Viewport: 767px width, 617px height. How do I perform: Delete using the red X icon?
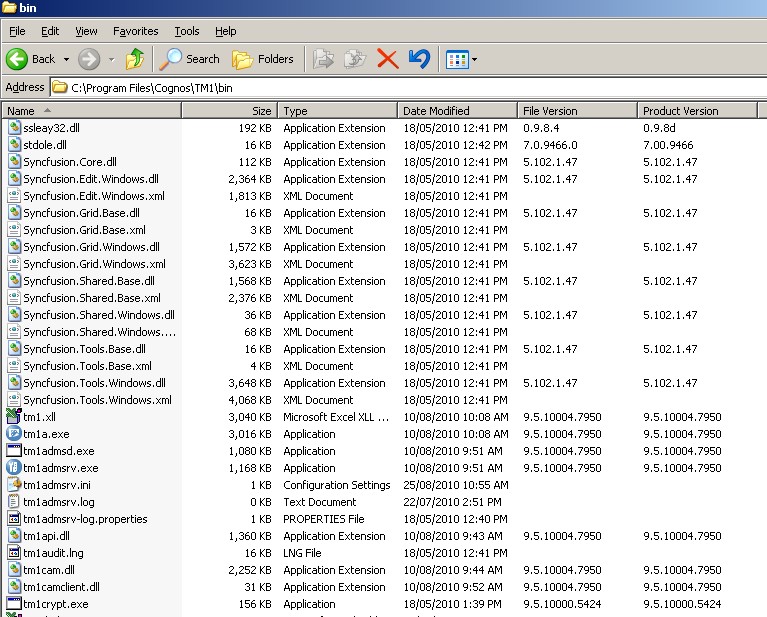[388, 59]
